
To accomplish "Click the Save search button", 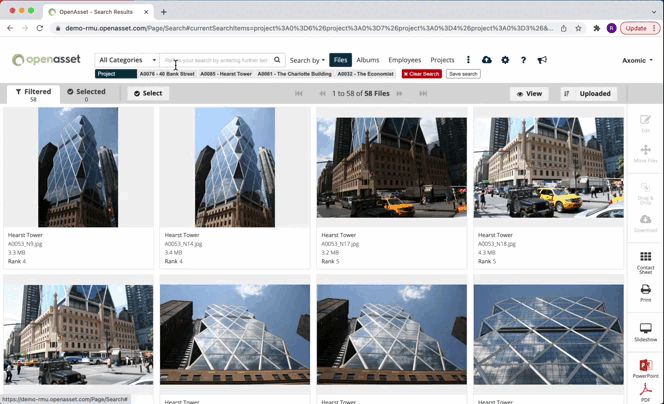I will pyautogui.click(x=463, y=74).
